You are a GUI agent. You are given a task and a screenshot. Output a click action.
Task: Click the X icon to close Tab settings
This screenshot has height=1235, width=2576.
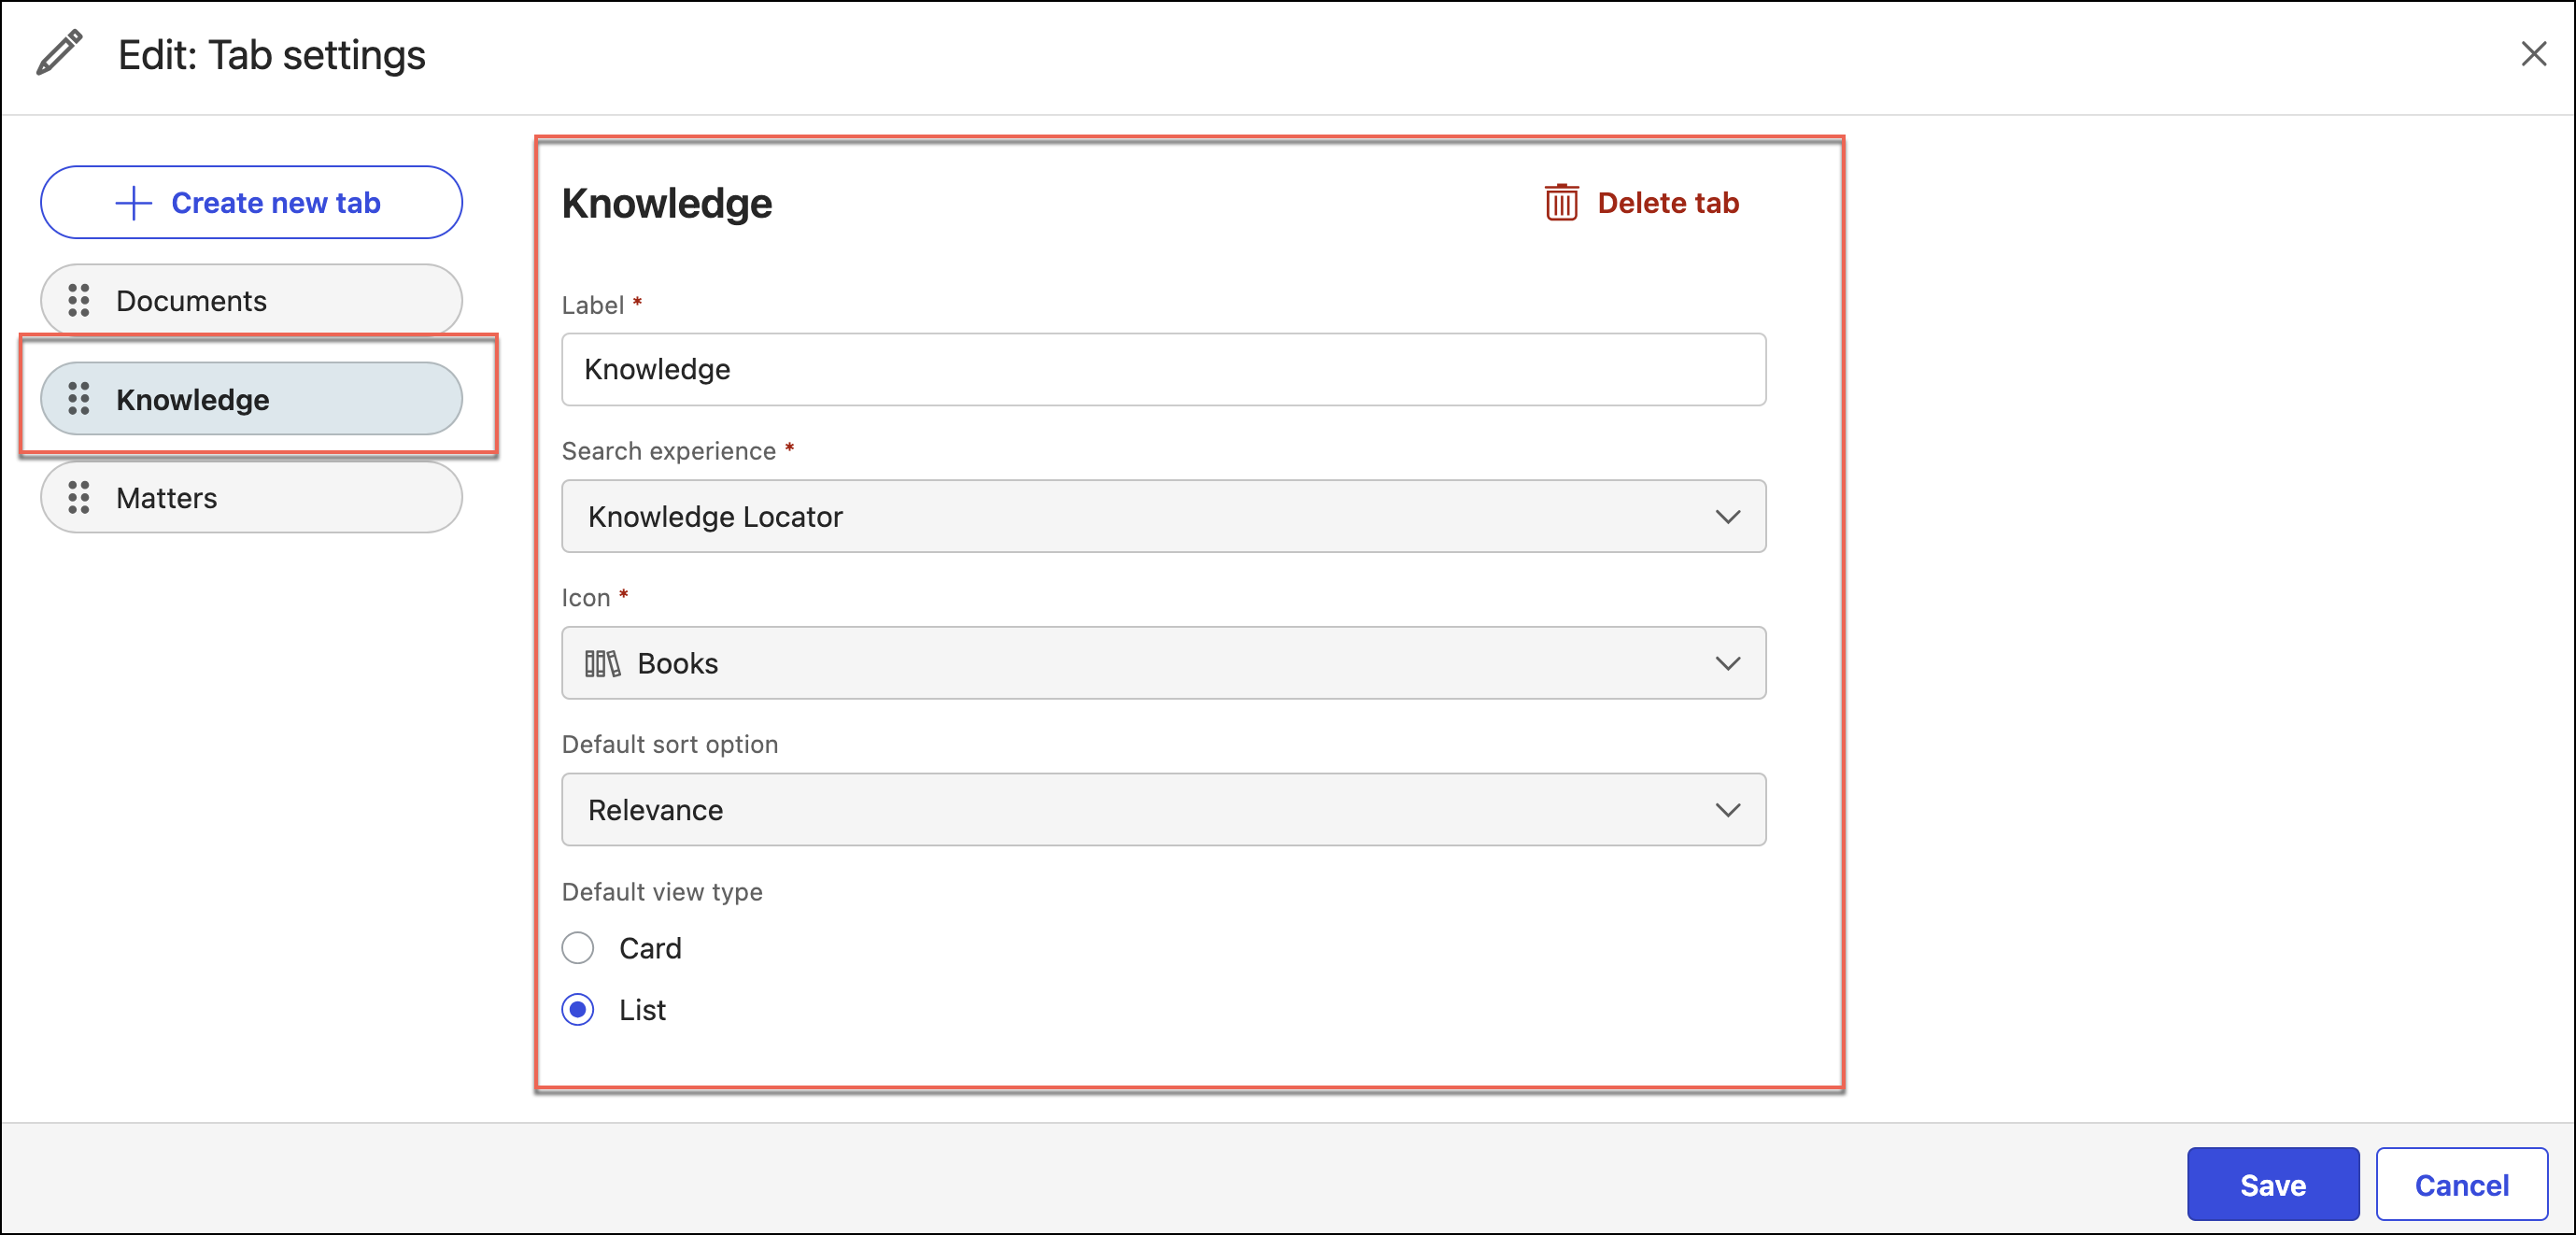[2535, 54]
